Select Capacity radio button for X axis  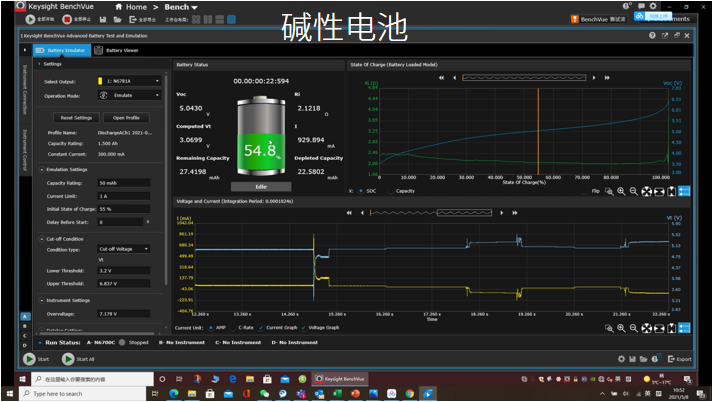click(391, 191)
